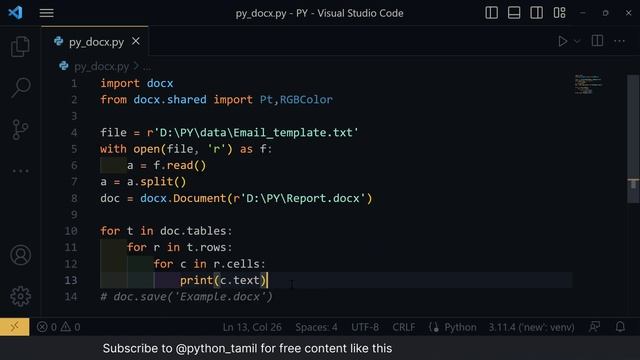Toggle the secondary side bar layout button
The image size is (640, 360).
(536, 13)
